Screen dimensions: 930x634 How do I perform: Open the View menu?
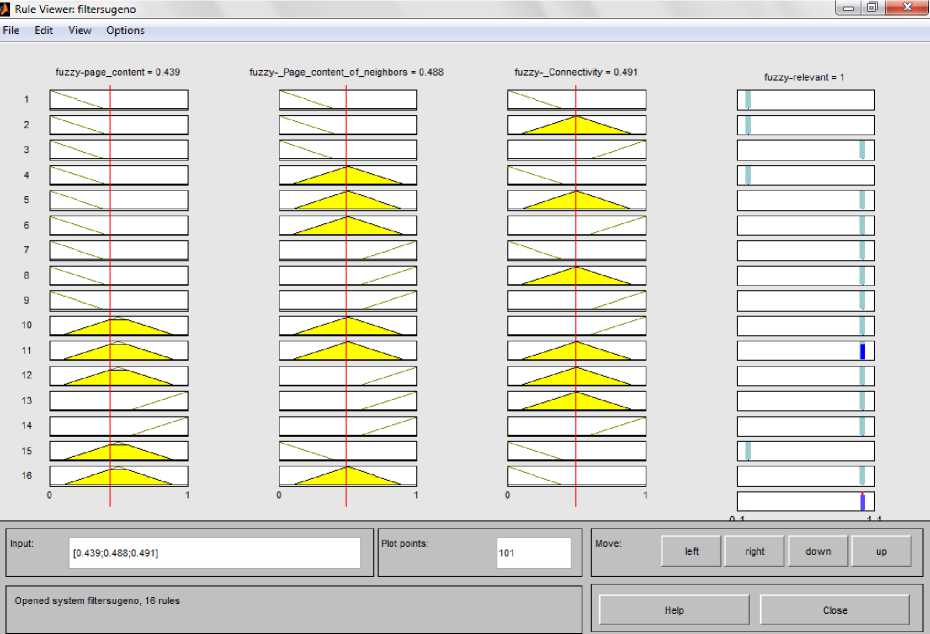[x=80, y=30]
